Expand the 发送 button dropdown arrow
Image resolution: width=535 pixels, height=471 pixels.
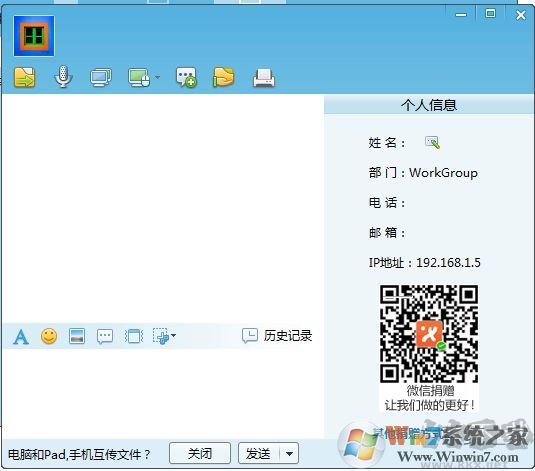[x=289, y=454]
